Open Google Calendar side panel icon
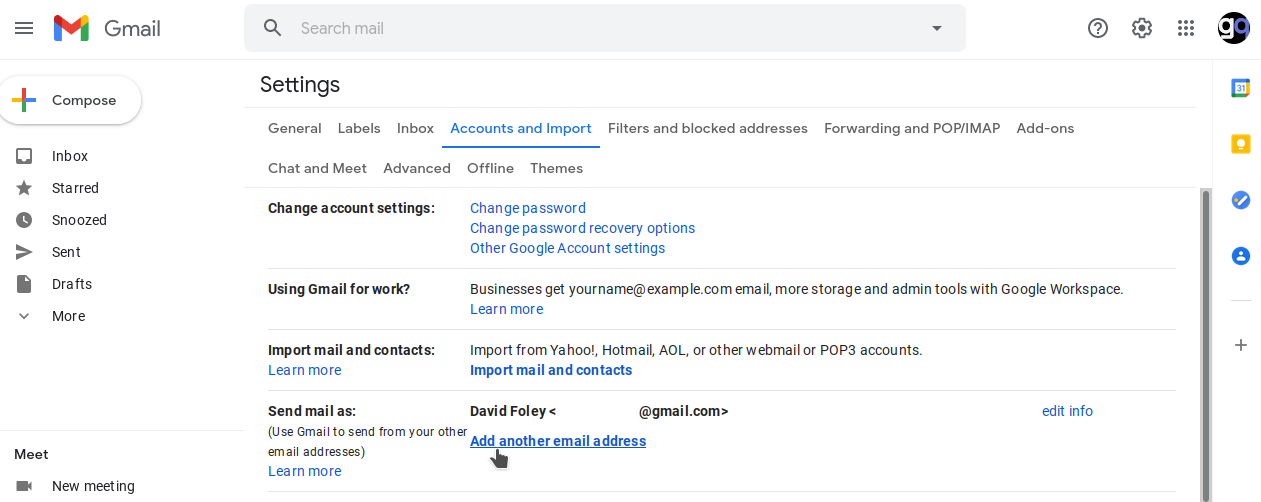The height and width of the screenshot is (502, 1261). [x=1240, y=88]
